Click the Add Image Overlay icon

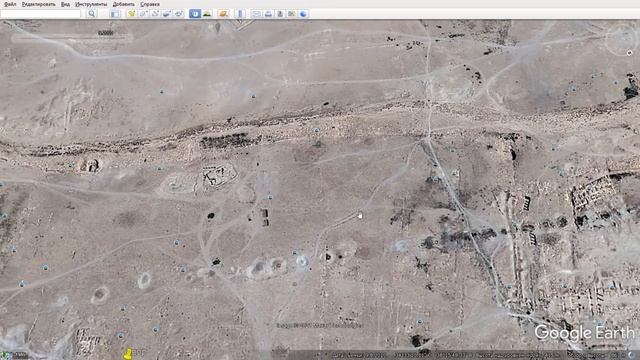(x=167, y=14)
